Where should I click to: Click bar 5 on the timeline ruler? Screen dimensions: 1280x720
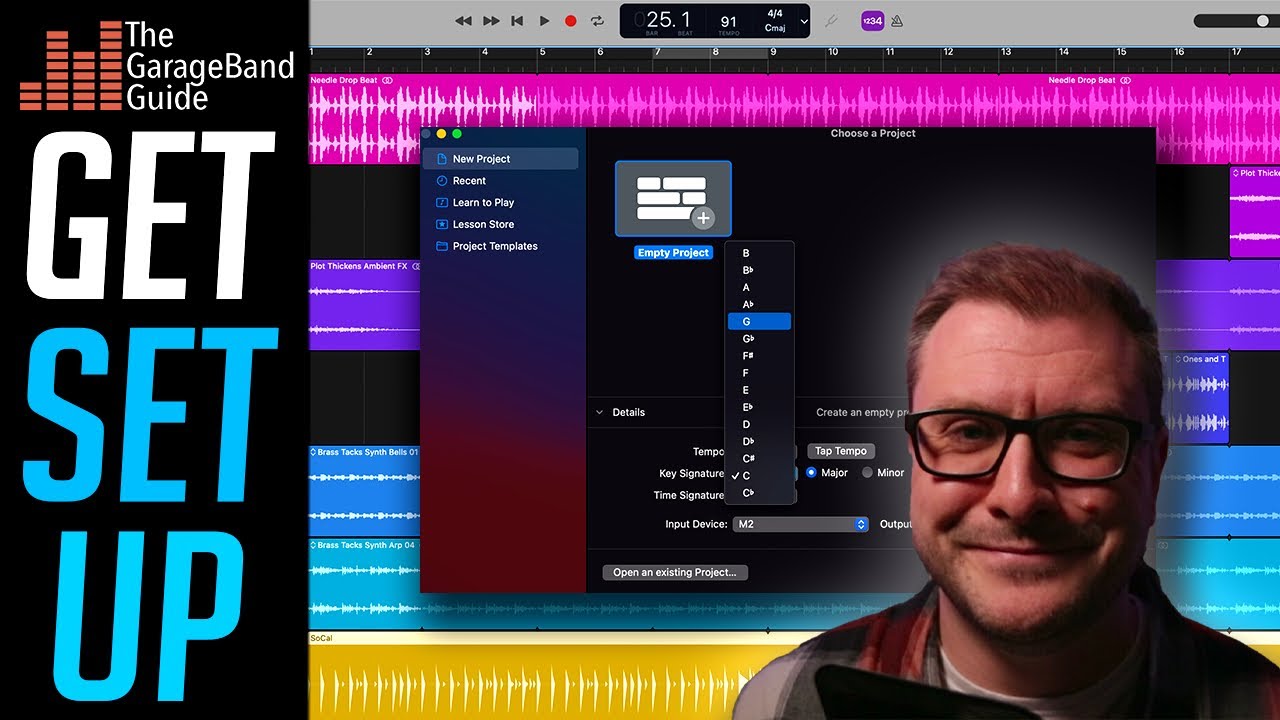point(544,52)
